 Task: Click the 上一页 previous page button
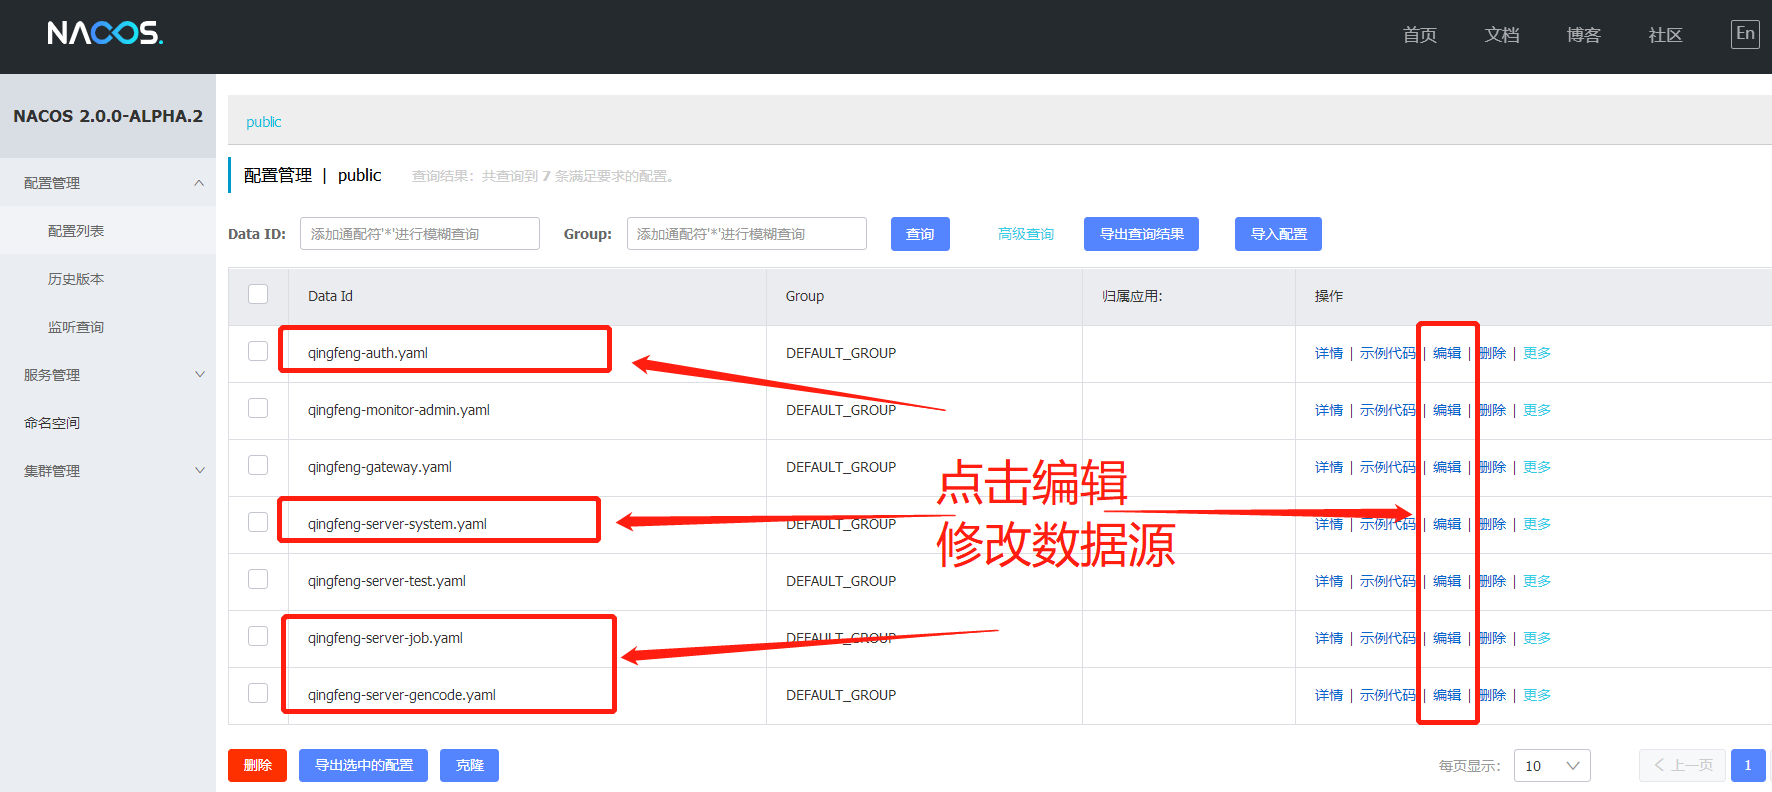click(x=1682, y=765)
